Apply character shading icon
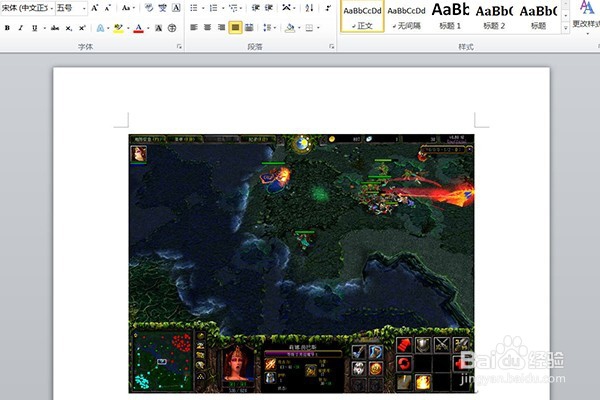 158,28
